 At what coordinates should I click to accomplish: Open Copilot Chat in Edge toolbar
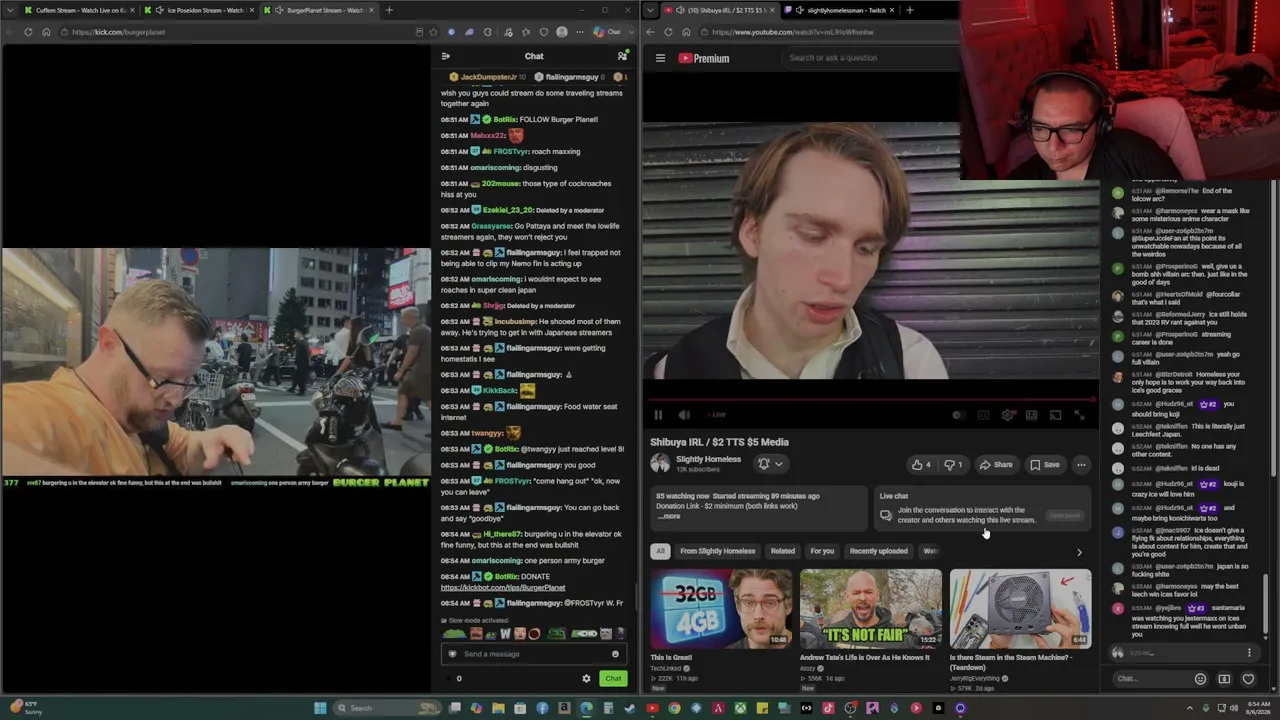coord(607,32)
